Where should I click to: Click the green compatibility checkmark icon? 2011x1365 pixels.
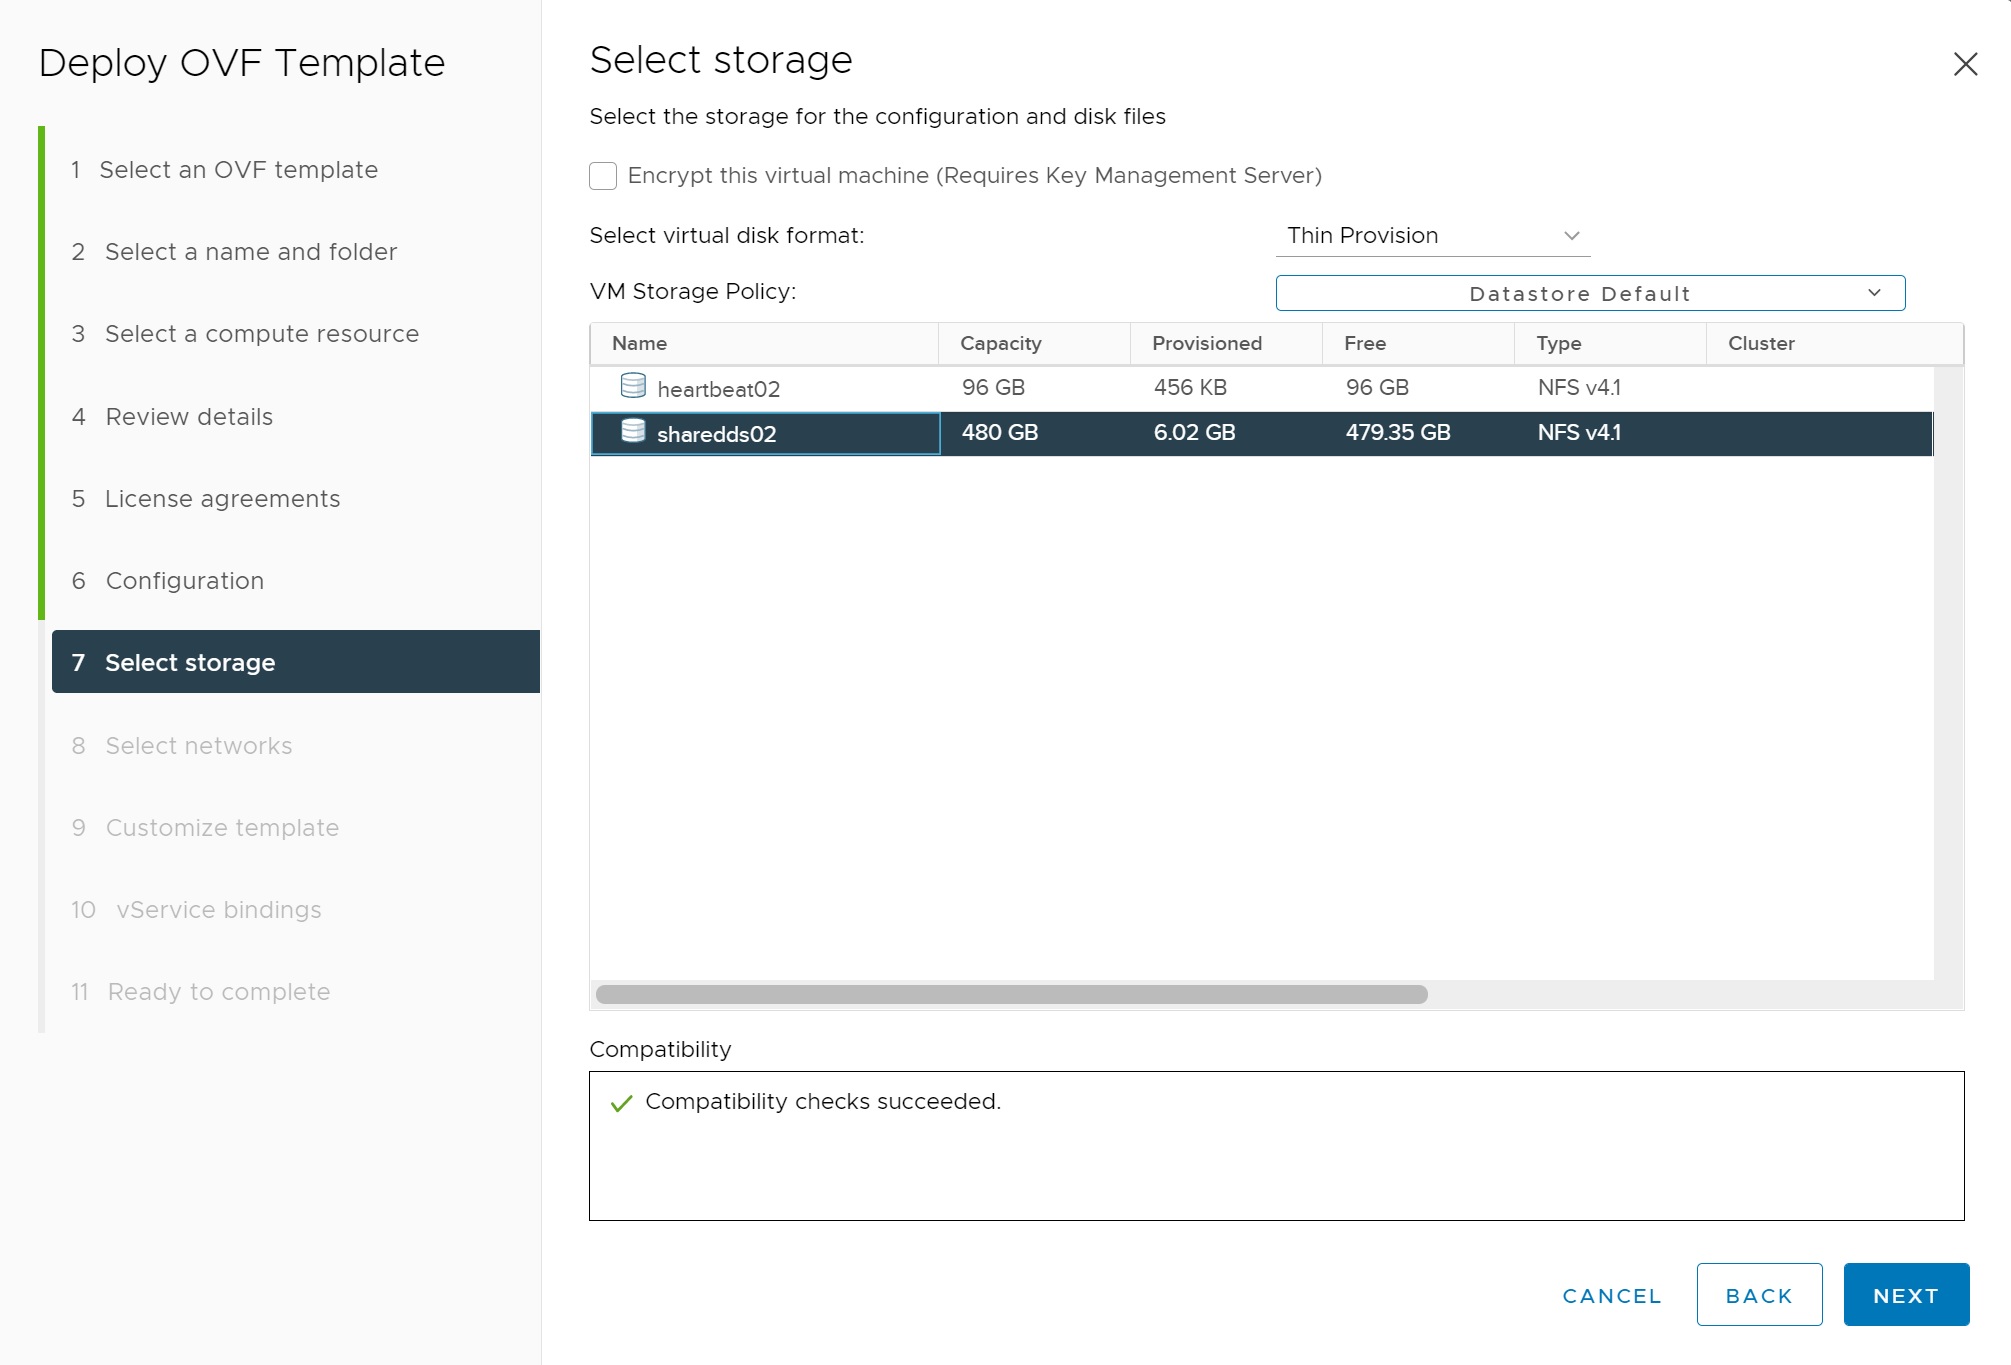pos(621,1103)
